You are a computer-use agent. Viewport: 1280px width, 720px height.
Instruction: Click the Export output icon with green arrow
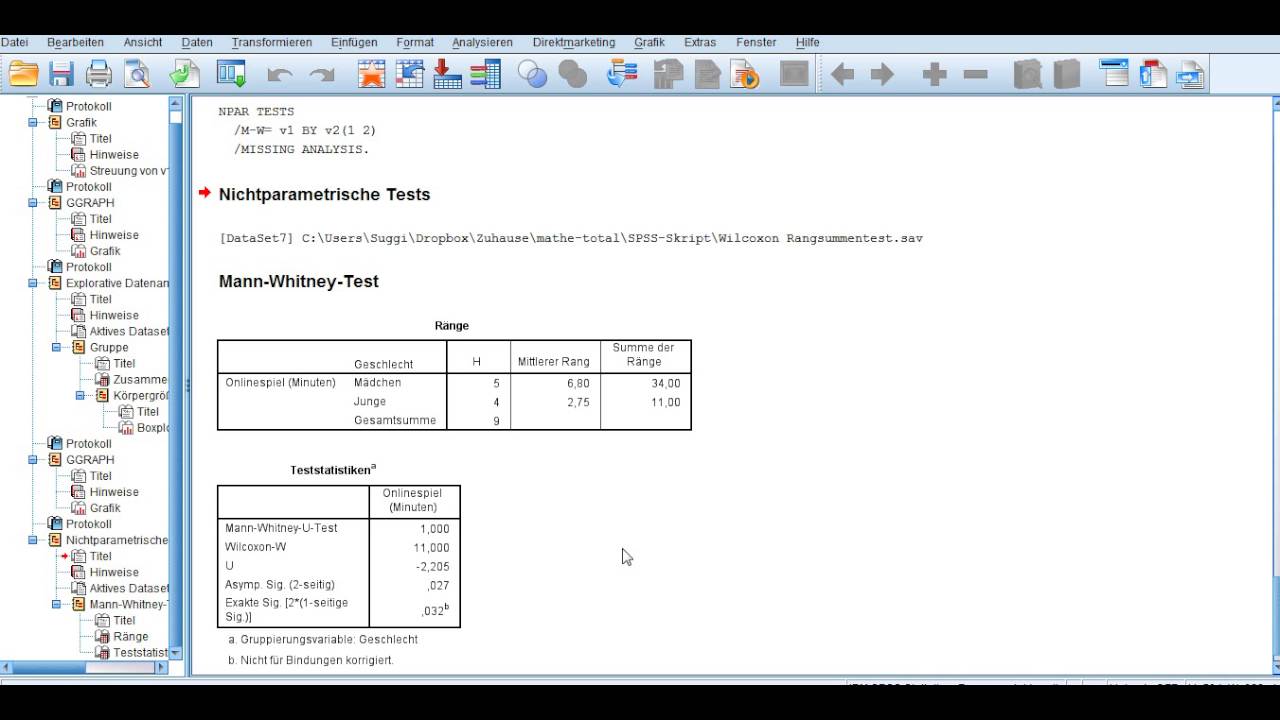184,74
